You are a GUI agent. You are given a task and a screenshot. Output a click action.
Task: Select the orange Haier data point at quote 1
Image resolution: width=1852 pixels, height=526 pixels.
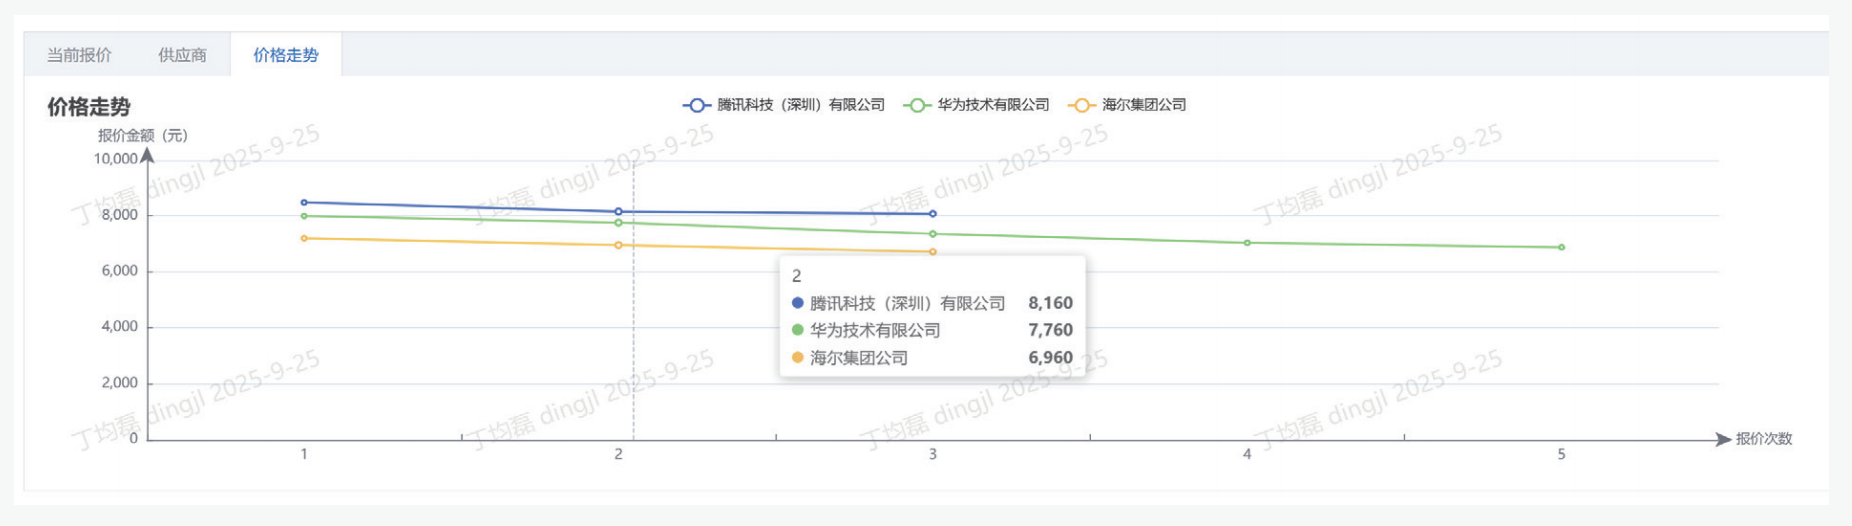click(304, 238)
